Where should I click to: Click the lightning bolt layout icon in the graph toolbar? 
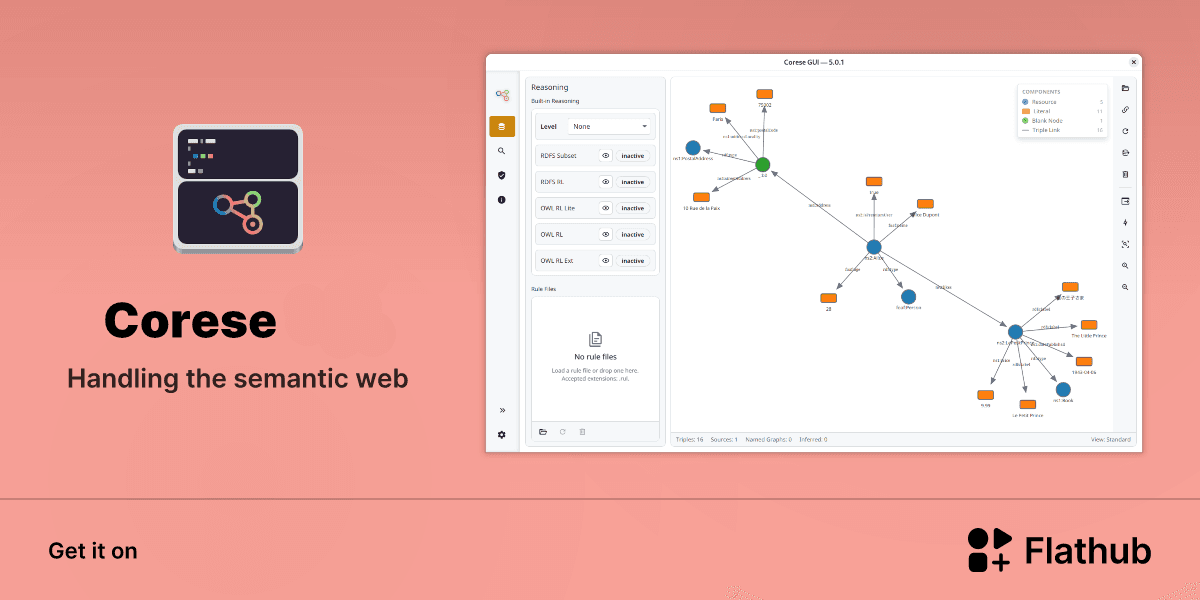pyautogui.click(x=1126, y=223)
